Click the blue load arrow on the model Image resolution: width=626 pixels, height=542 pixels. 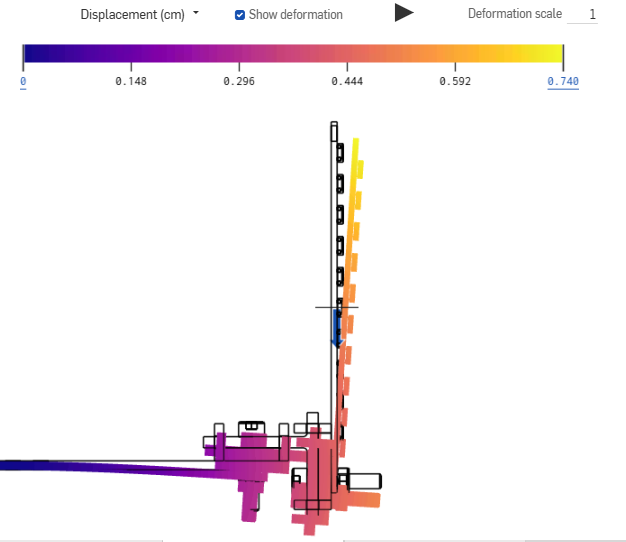tap(337, 329)
